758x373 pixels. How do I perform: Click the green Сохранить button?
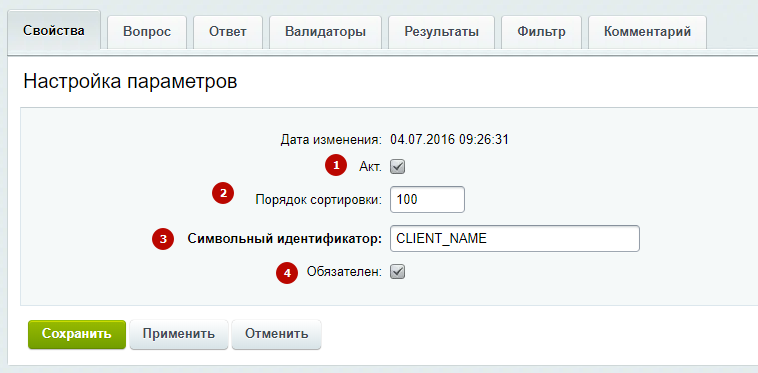pyautogui.click(x=77, y=334)
